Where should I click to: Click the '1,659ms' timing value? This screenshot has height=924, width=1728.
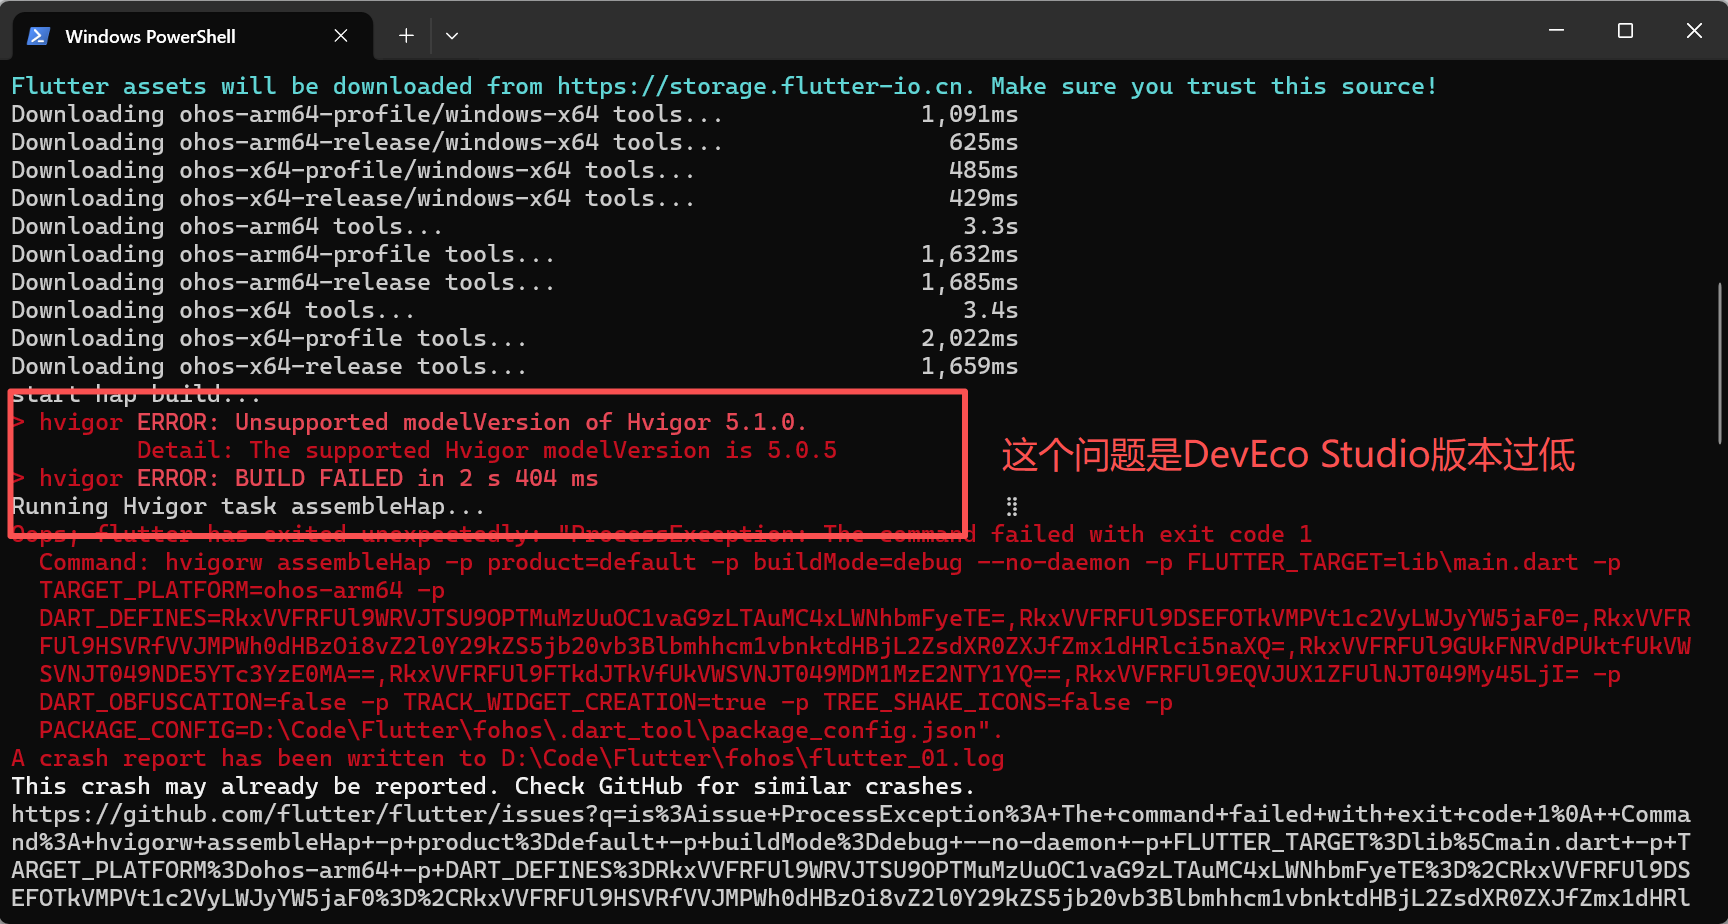[x=969, y=366]
